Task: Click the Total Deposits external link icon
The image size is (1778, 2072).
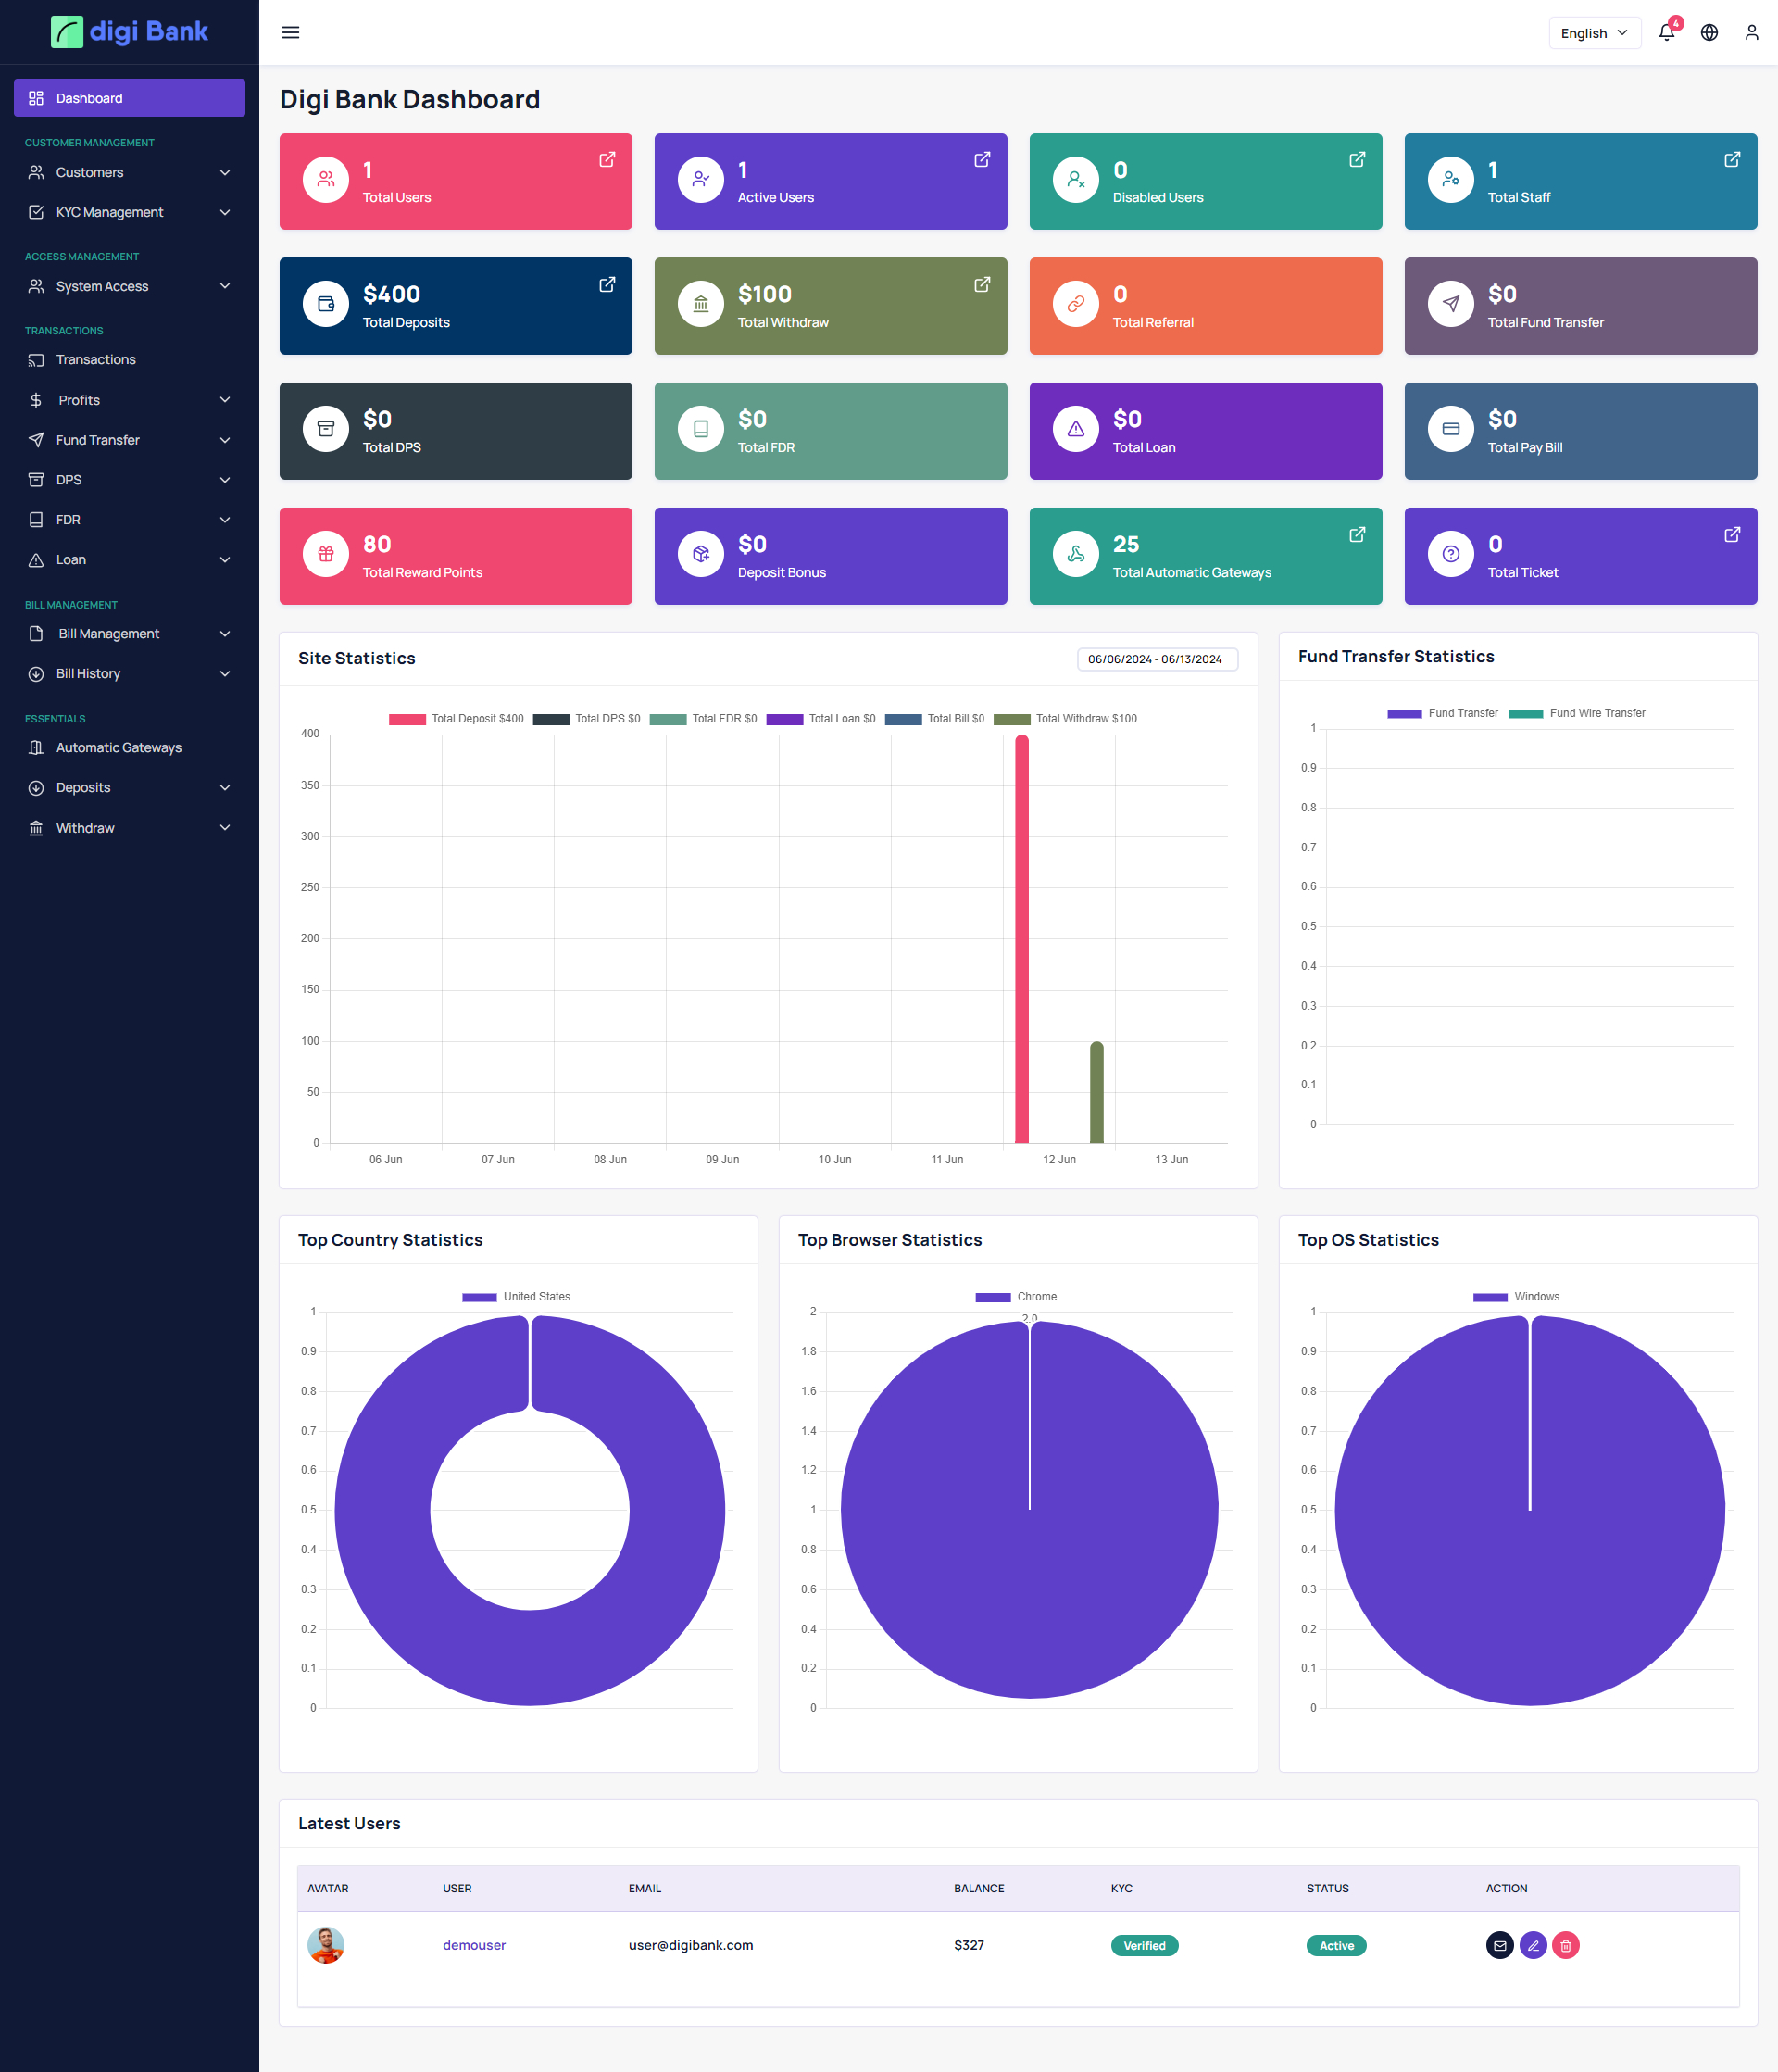Action: point(607,284)
